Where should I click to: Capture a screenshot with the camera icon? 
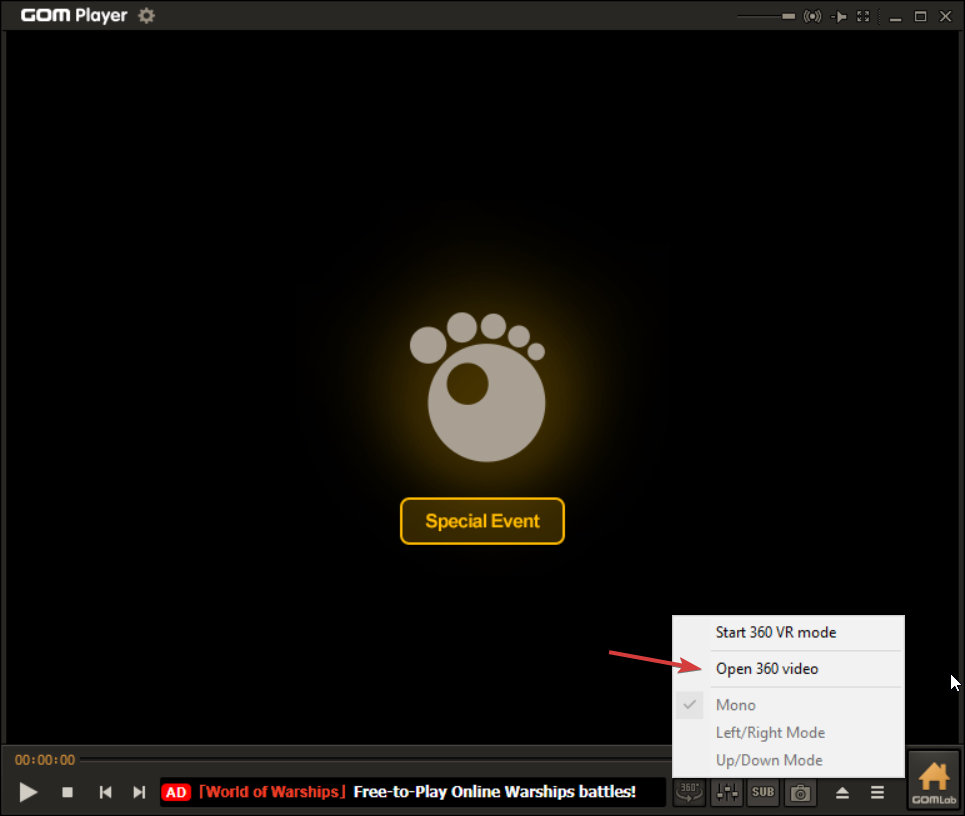coord(800,793)
